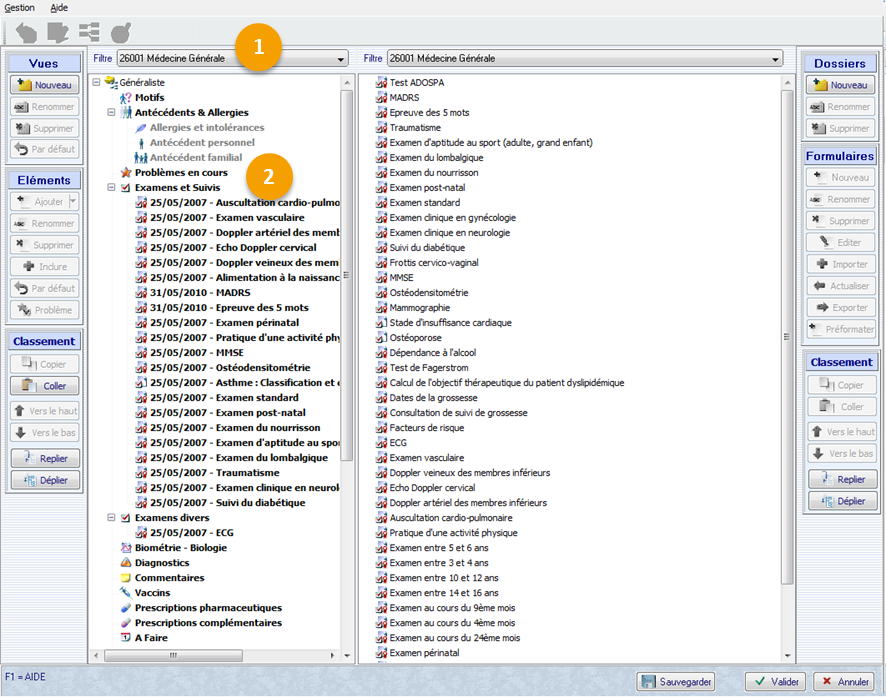
Task: Click the Biométrie - Biologie chart icon
Action: pos(126,548)
